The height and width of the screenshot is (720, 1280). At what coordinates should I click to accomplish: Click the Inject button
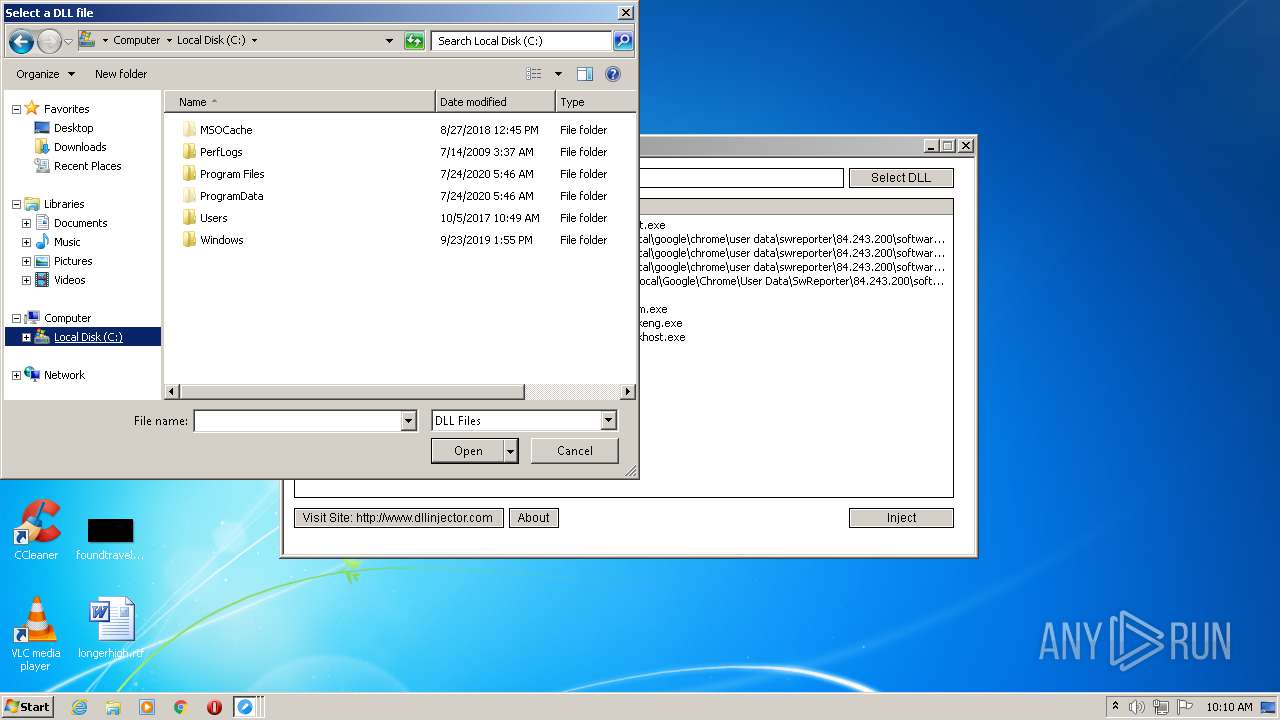901,518
